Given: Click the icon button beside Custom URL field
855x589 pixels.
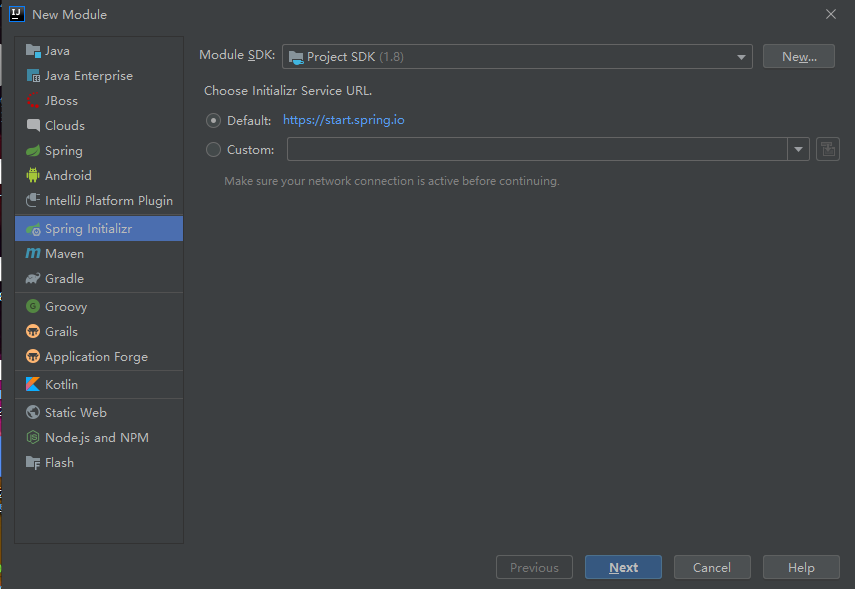Looking at the screenshot, I should tap(828, 149).
